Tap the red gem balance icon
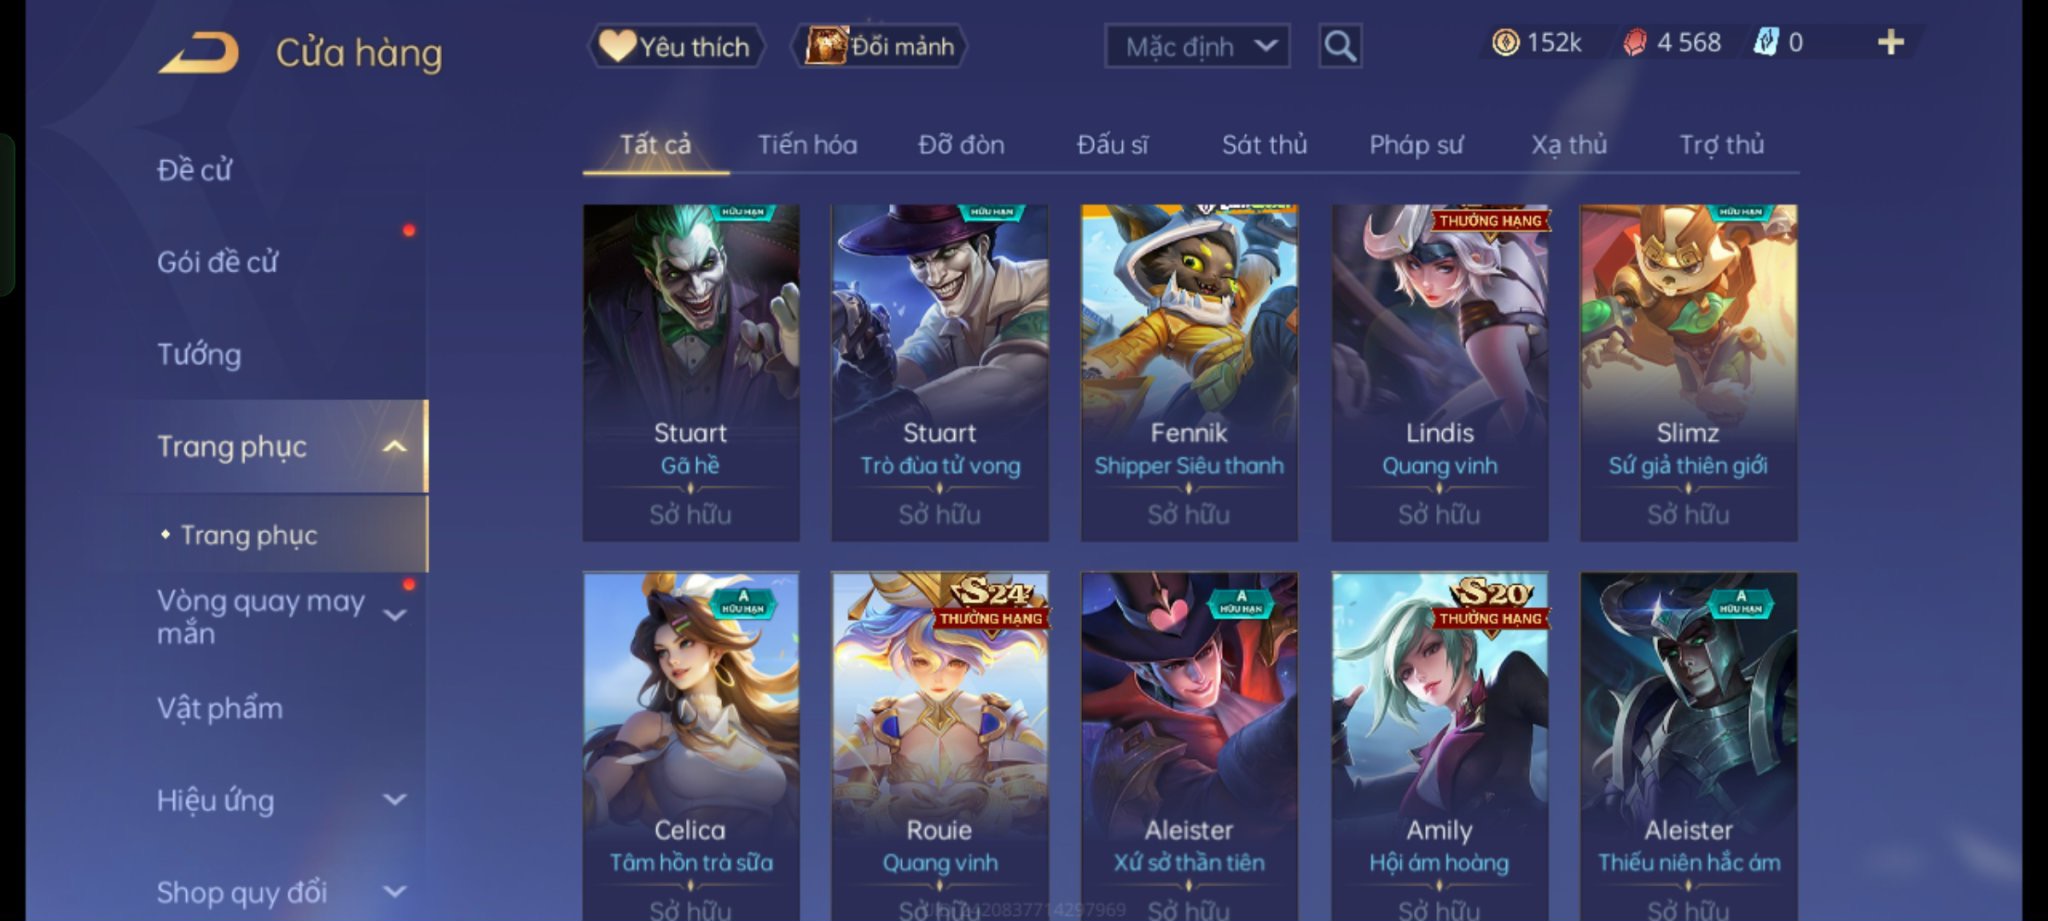Screen dimensions: 2048x921 tap(1634, 42)
